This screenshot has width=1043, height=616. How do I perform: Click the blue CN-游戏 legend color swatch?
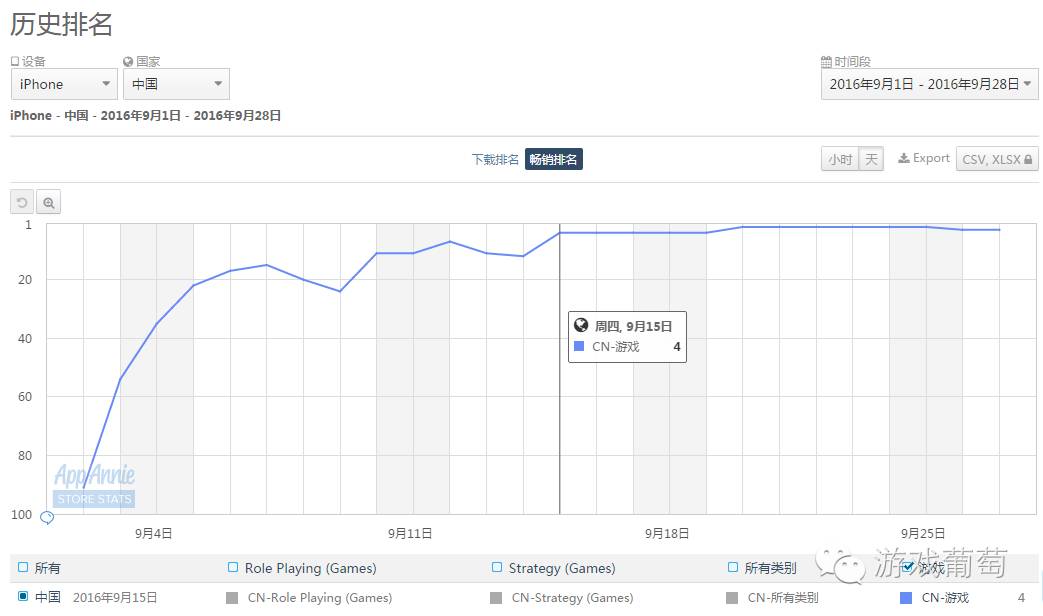[x=906, y=598]
